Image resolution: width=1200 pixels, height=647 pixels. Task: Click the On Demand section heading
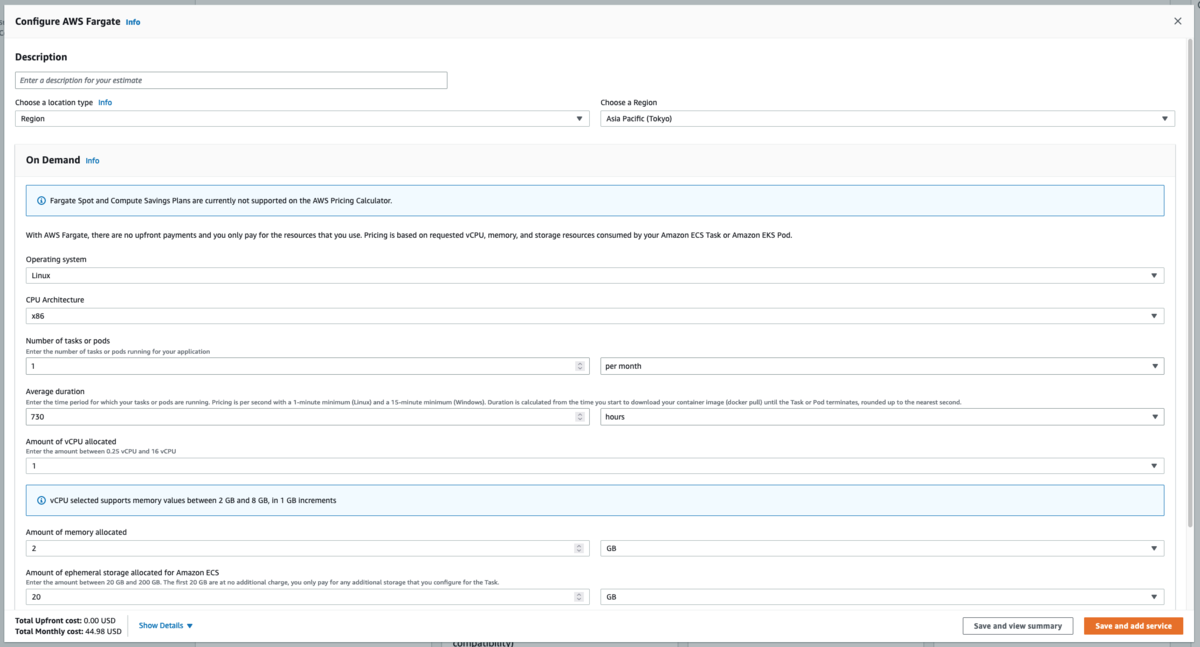[x=53, y=160]
